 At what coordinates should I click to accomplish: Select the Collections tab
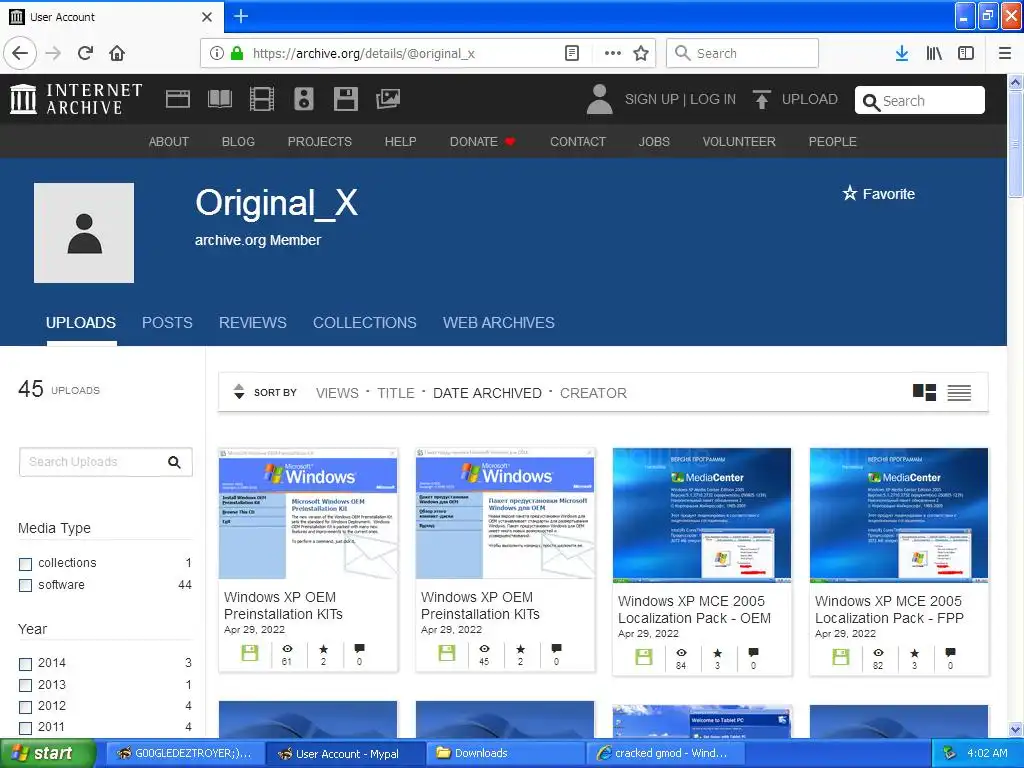364,323
